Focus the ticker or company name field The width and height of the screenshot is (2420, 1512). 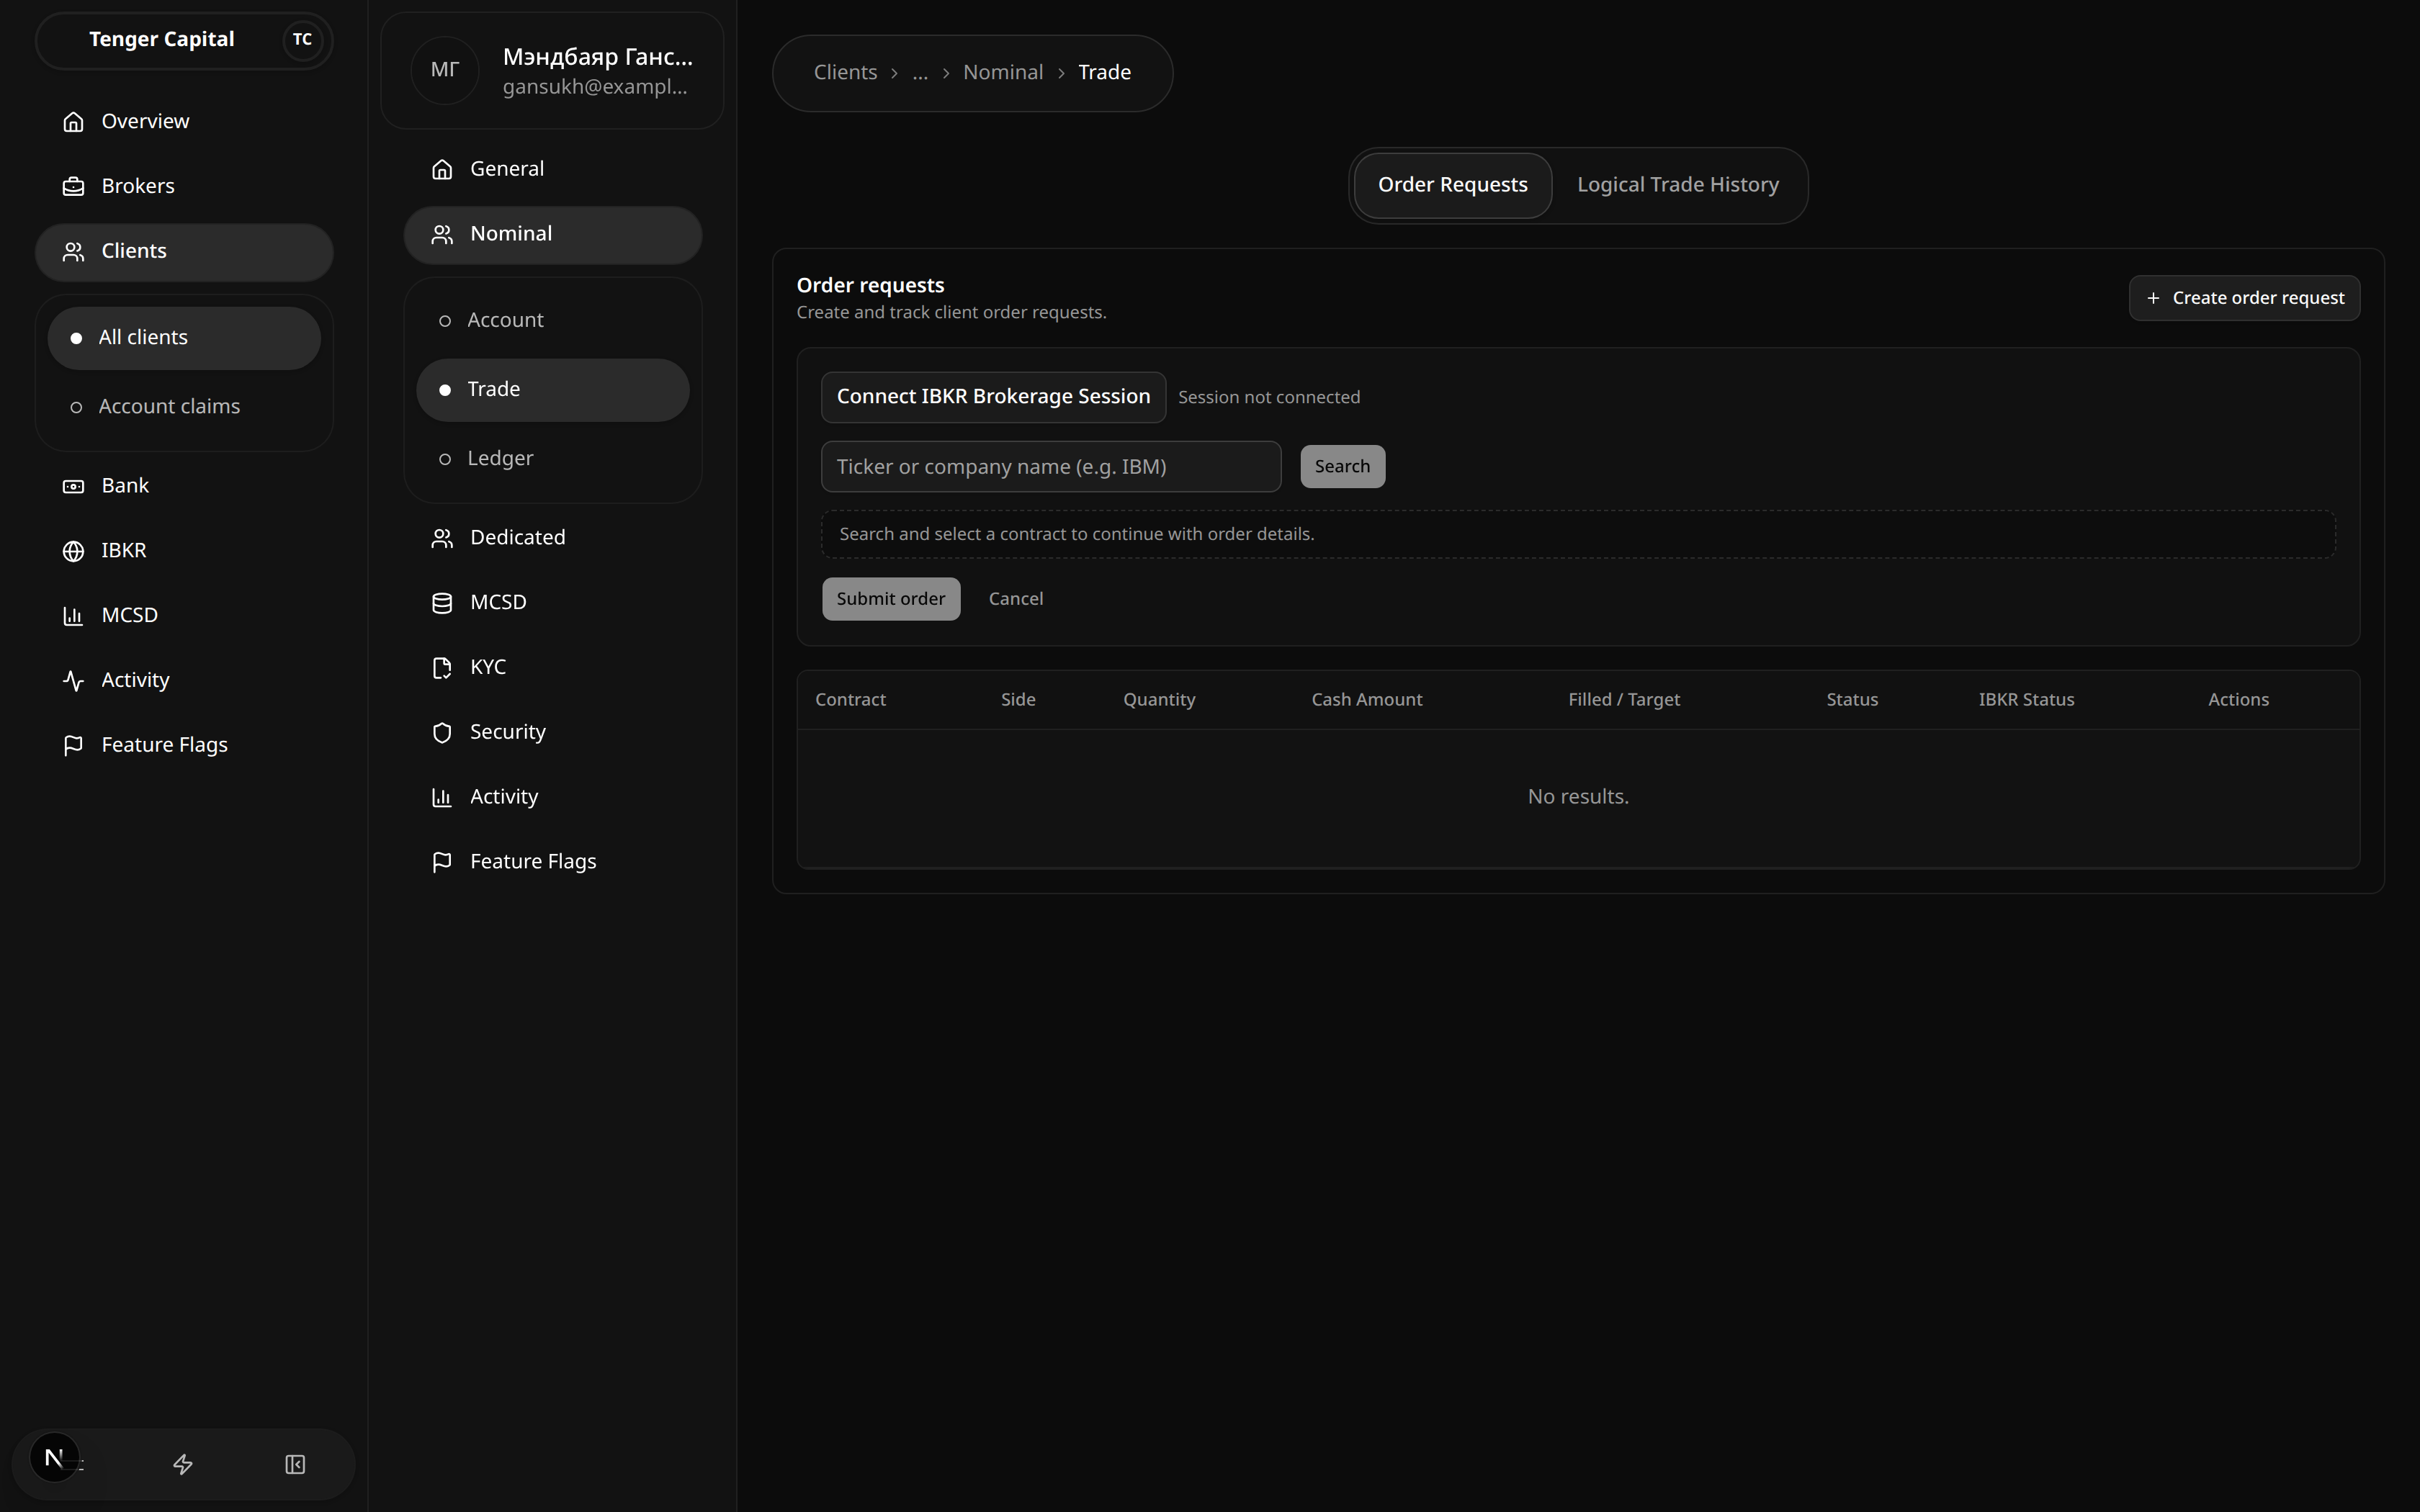pos(1051,467)
